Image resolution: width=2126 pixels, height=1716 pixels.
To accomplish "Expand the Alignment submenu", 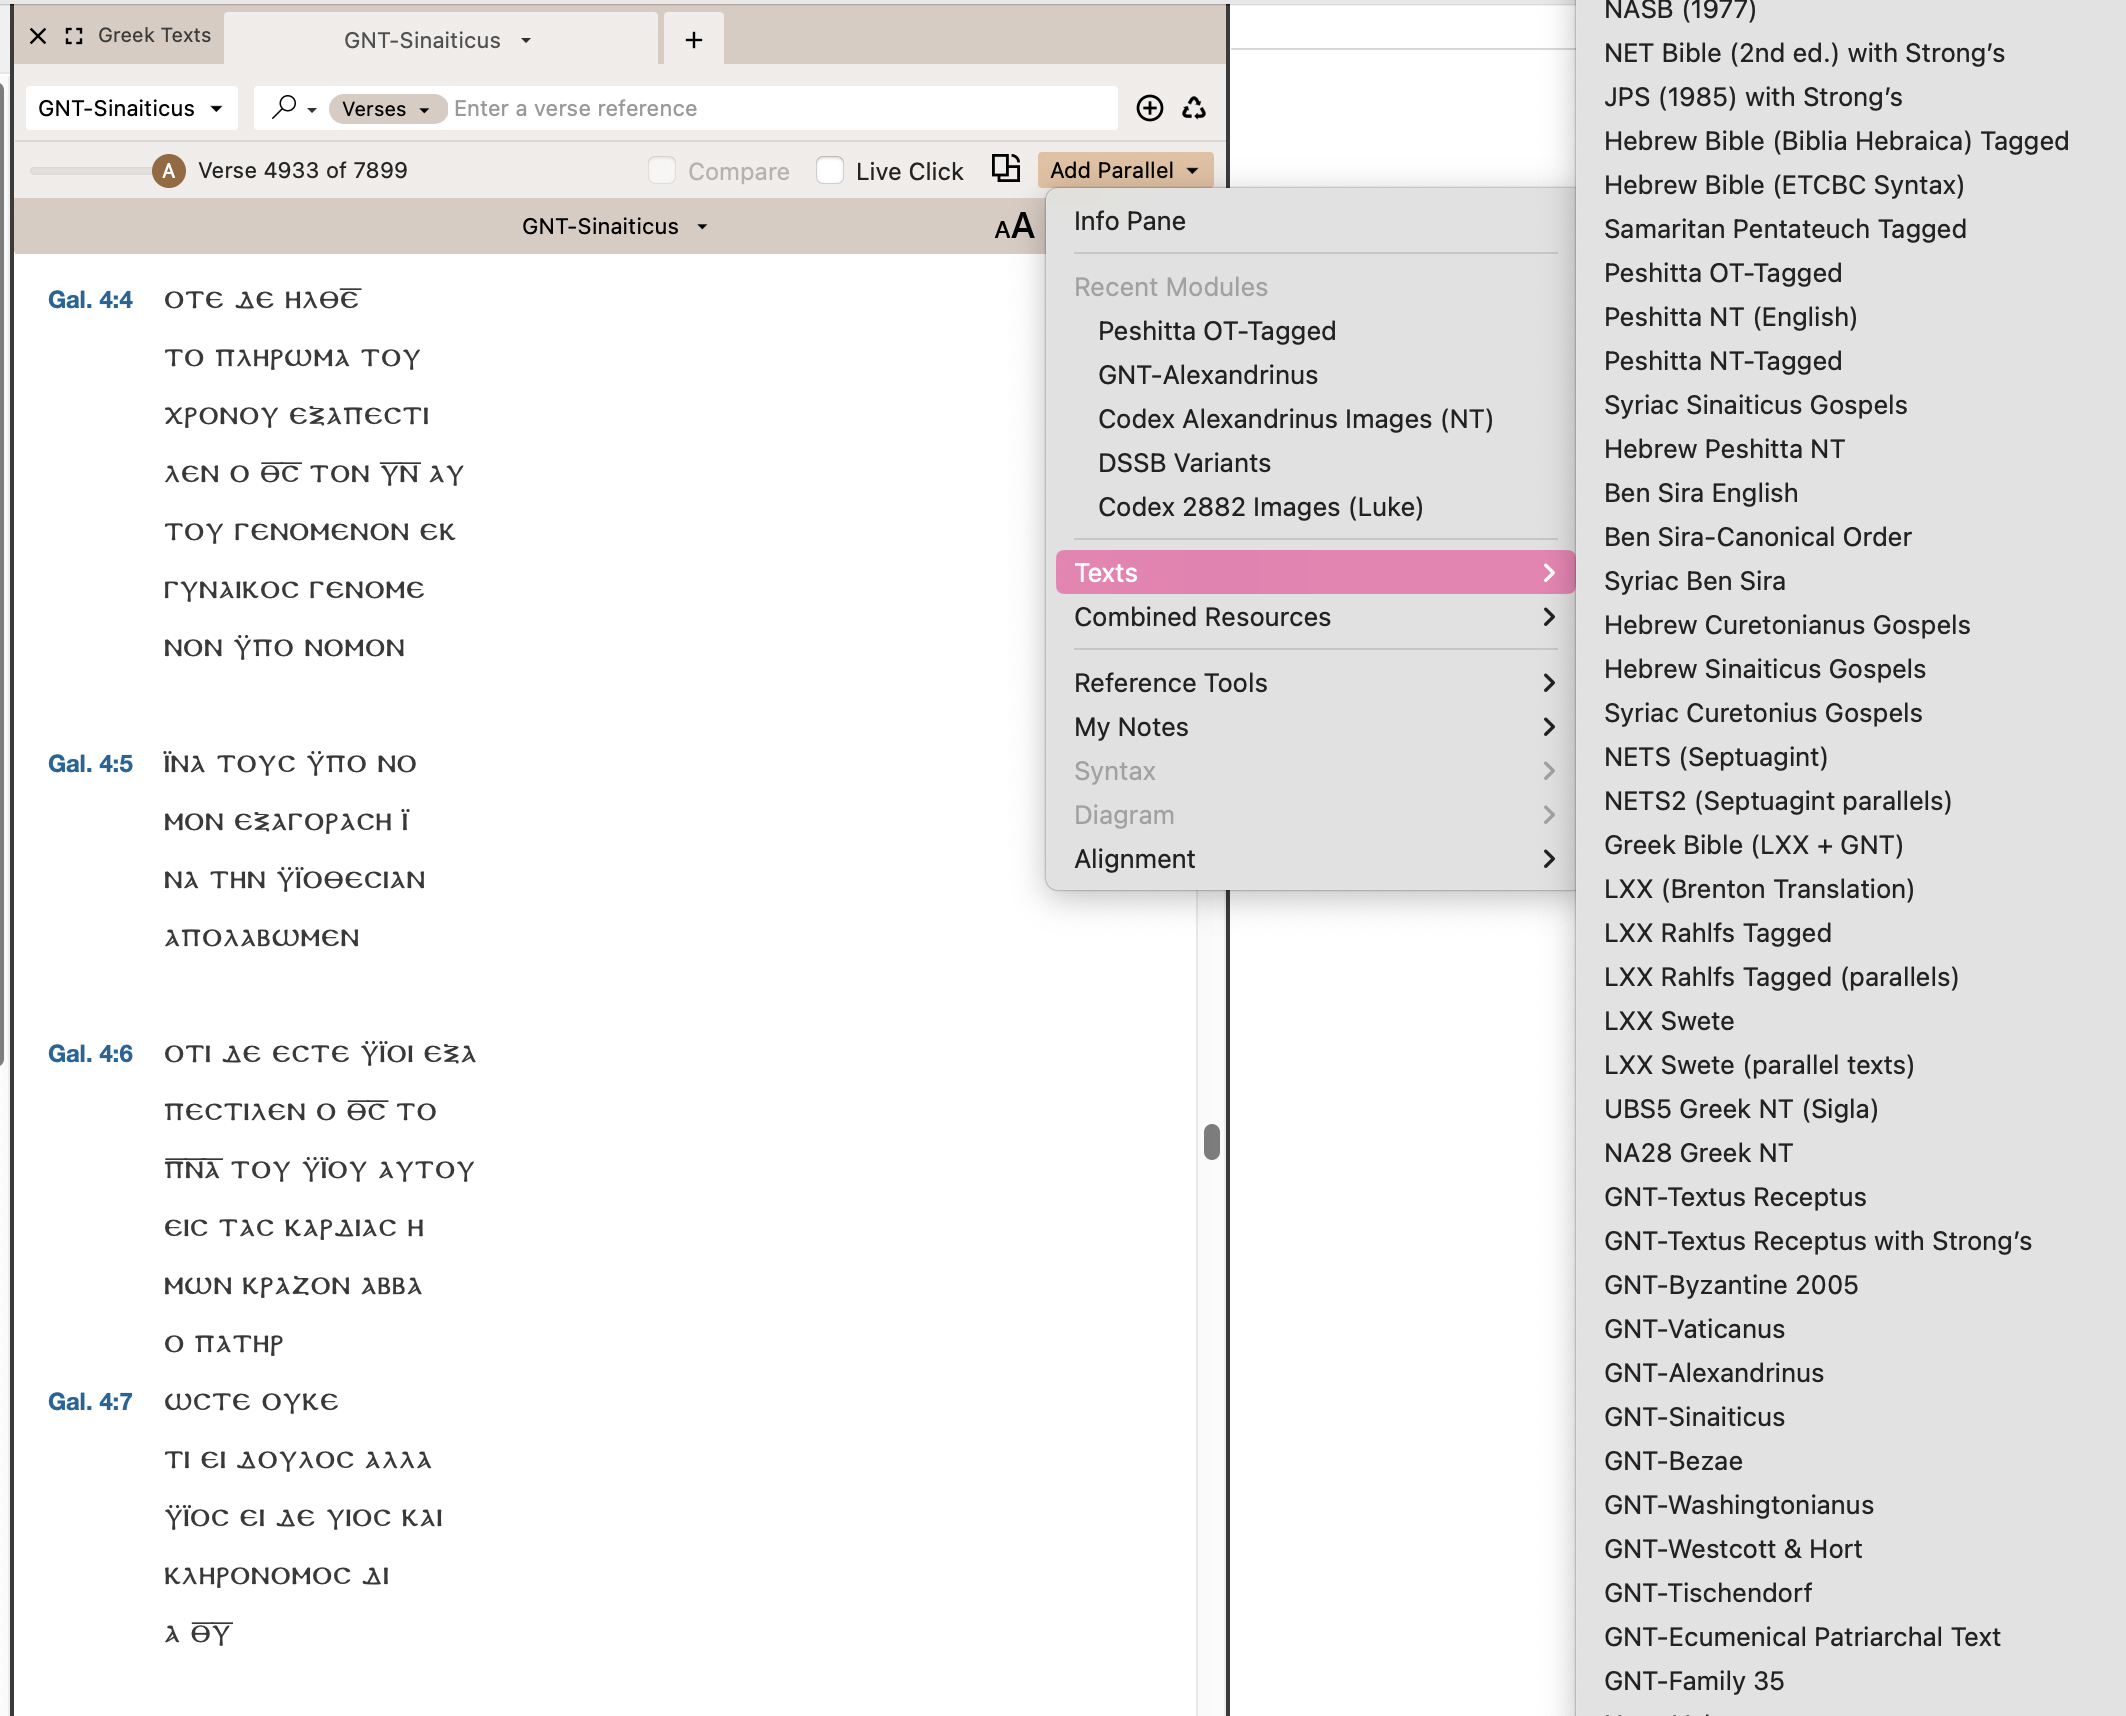I will [1315, 859].
